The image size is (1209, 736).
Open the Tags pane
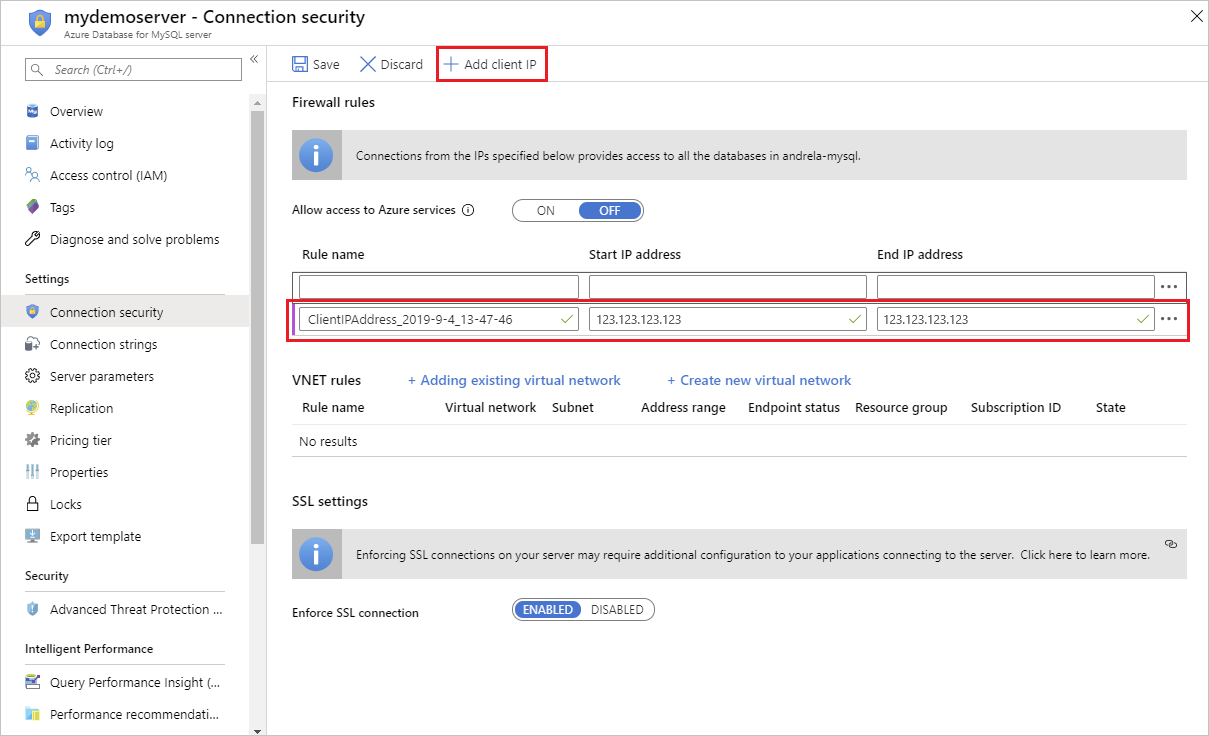[62, 207]
